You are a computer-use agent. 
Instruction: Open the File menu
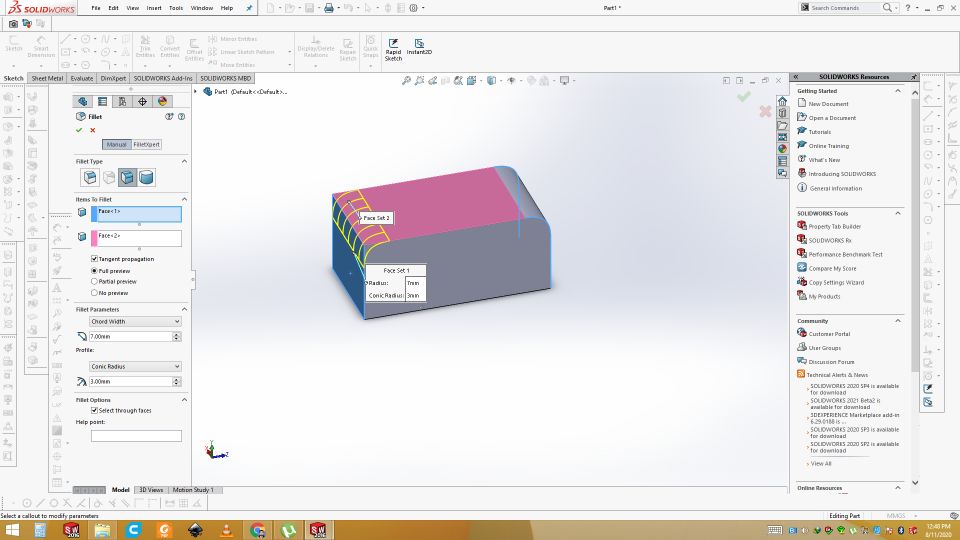[96, 8]
